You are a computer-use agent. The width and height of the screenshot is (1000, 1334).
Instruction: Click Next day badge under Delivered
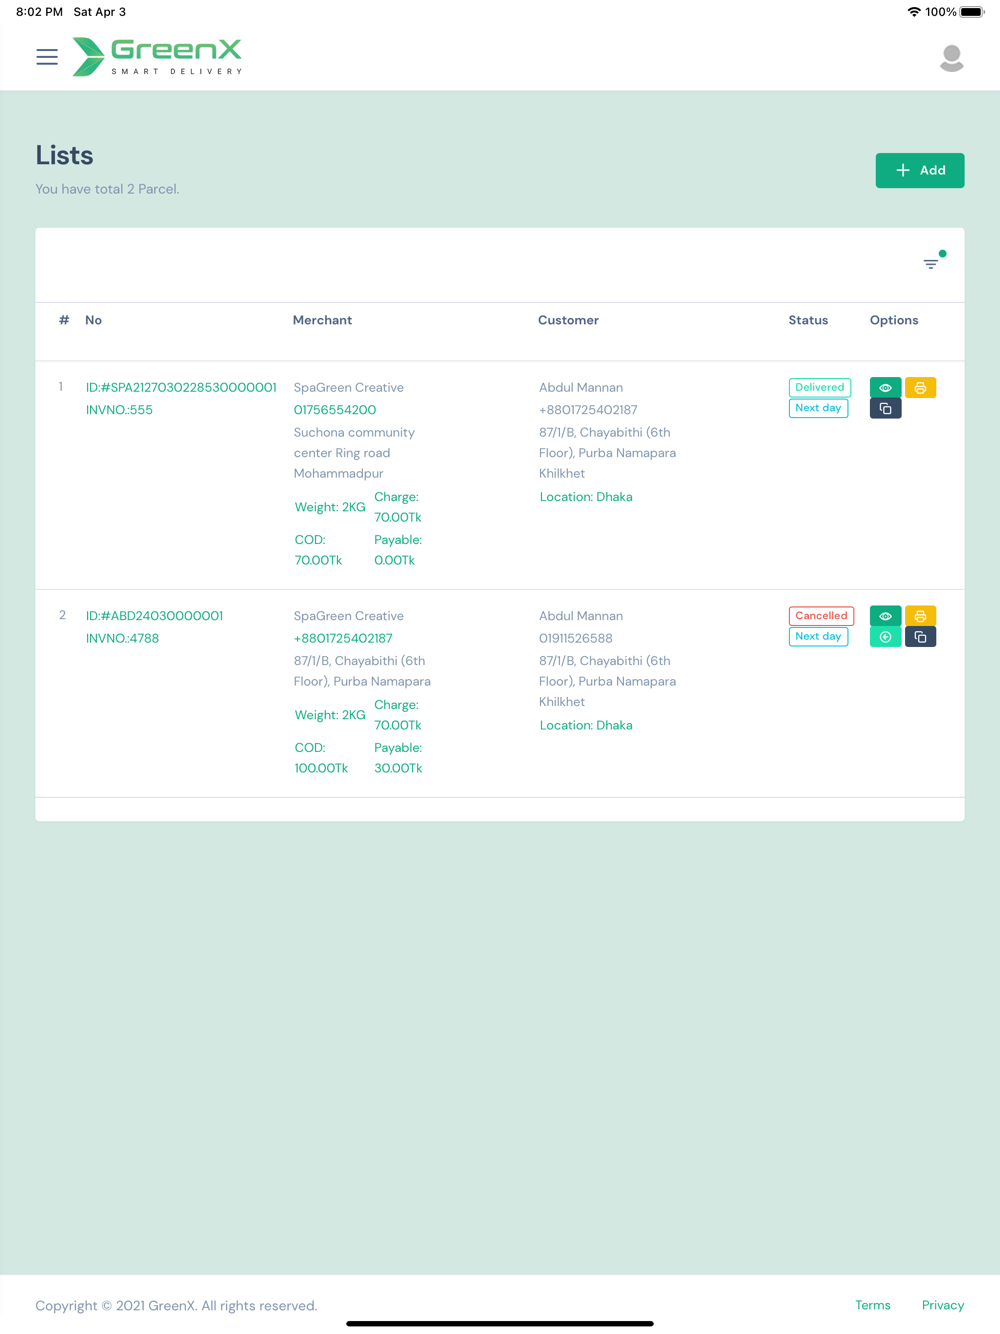[x=818, y=408]
